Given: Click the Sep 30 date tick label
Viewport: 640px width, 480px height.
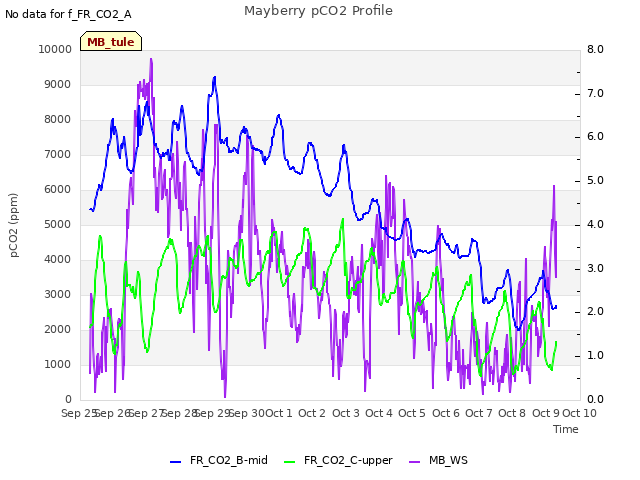Looking at the screenshot, I should [247, 413].
